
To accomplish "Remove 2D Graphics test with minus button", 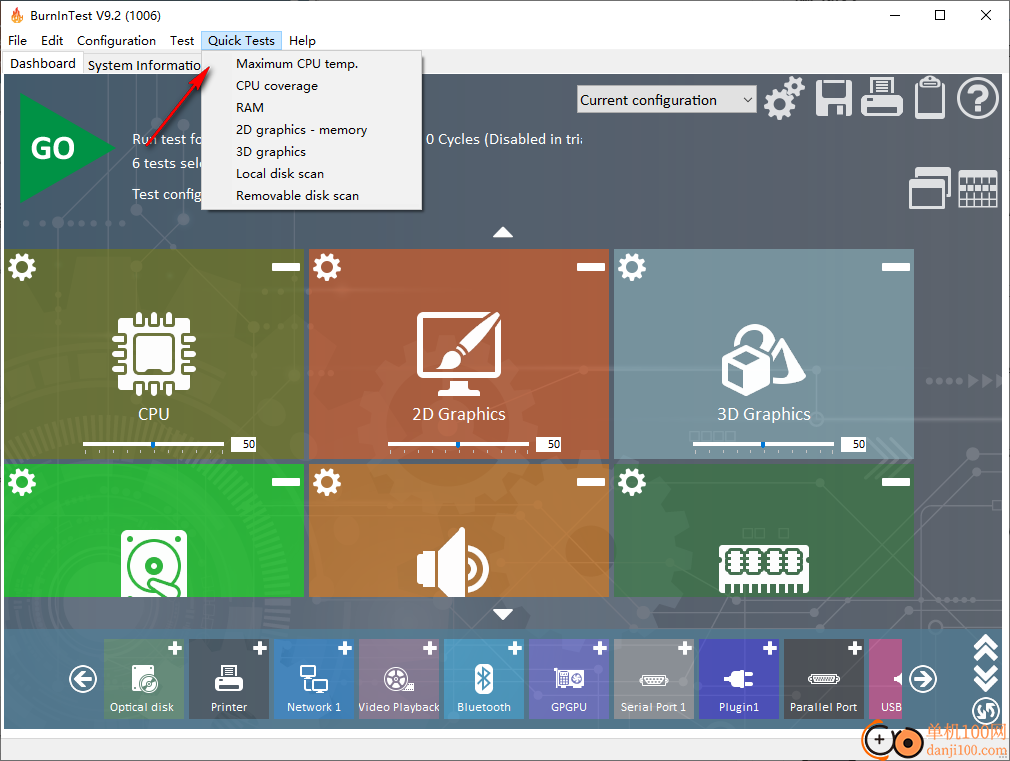I will pos(591,267).
